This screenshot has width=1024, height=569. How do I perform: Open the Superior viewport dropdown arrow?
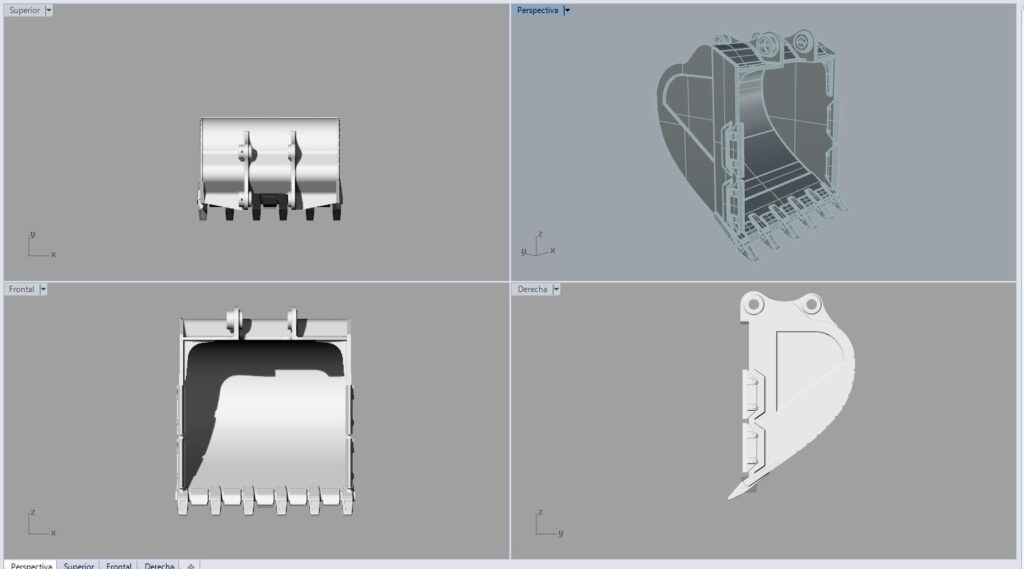pyautogui.click(x=49, y=10)
